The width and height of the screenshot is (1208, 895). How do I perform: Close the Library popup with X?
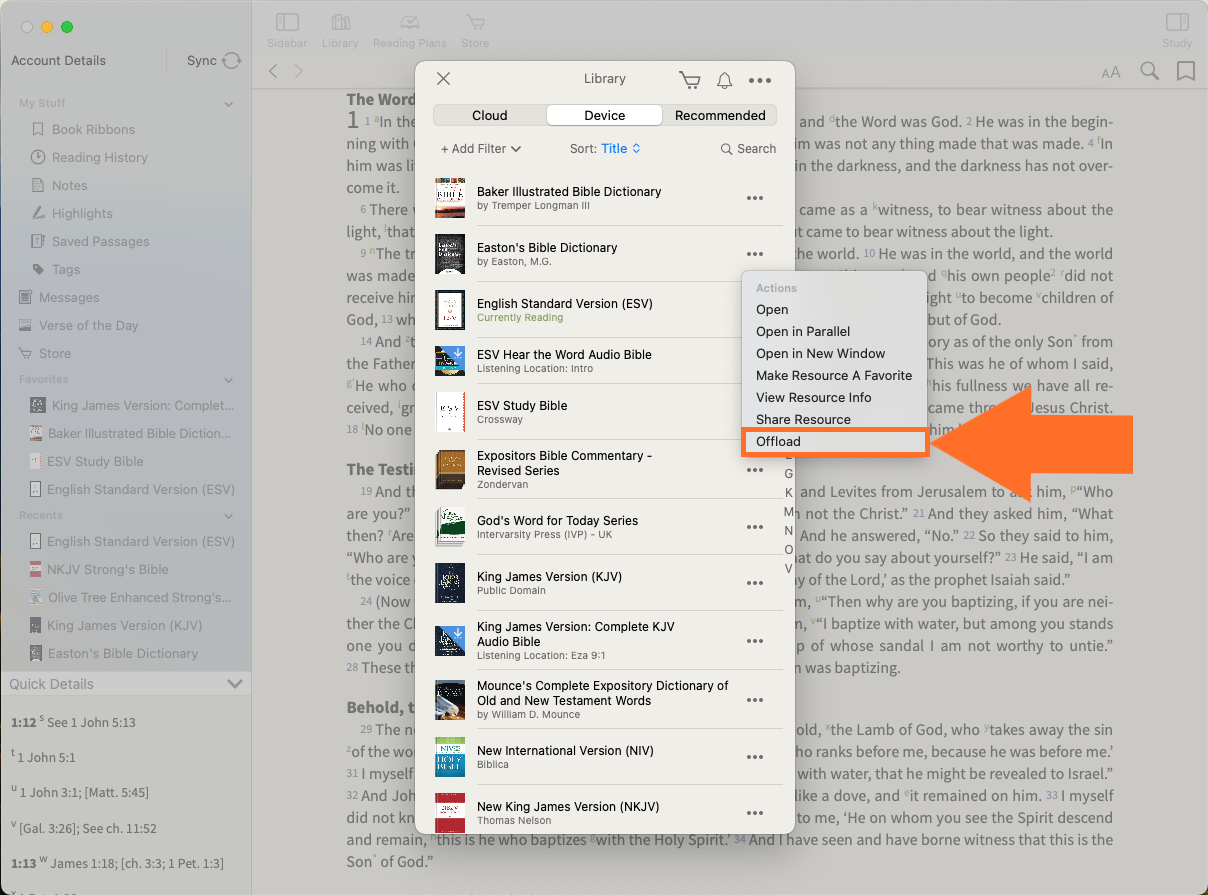(444, 79)
